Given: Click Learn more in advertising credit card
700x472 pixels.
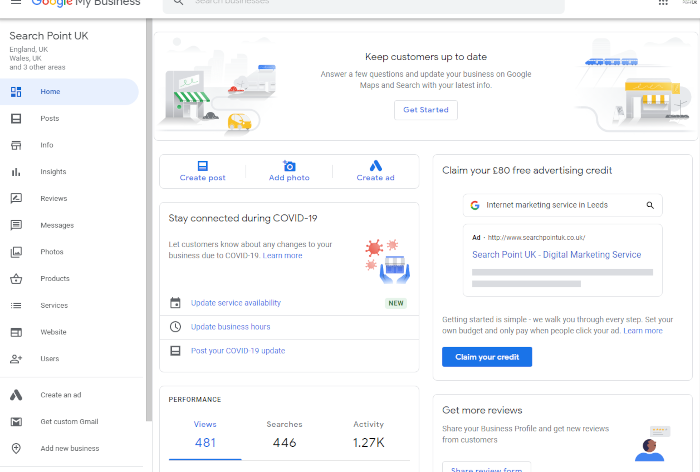Looking at the screenshot, I should 643,331.
